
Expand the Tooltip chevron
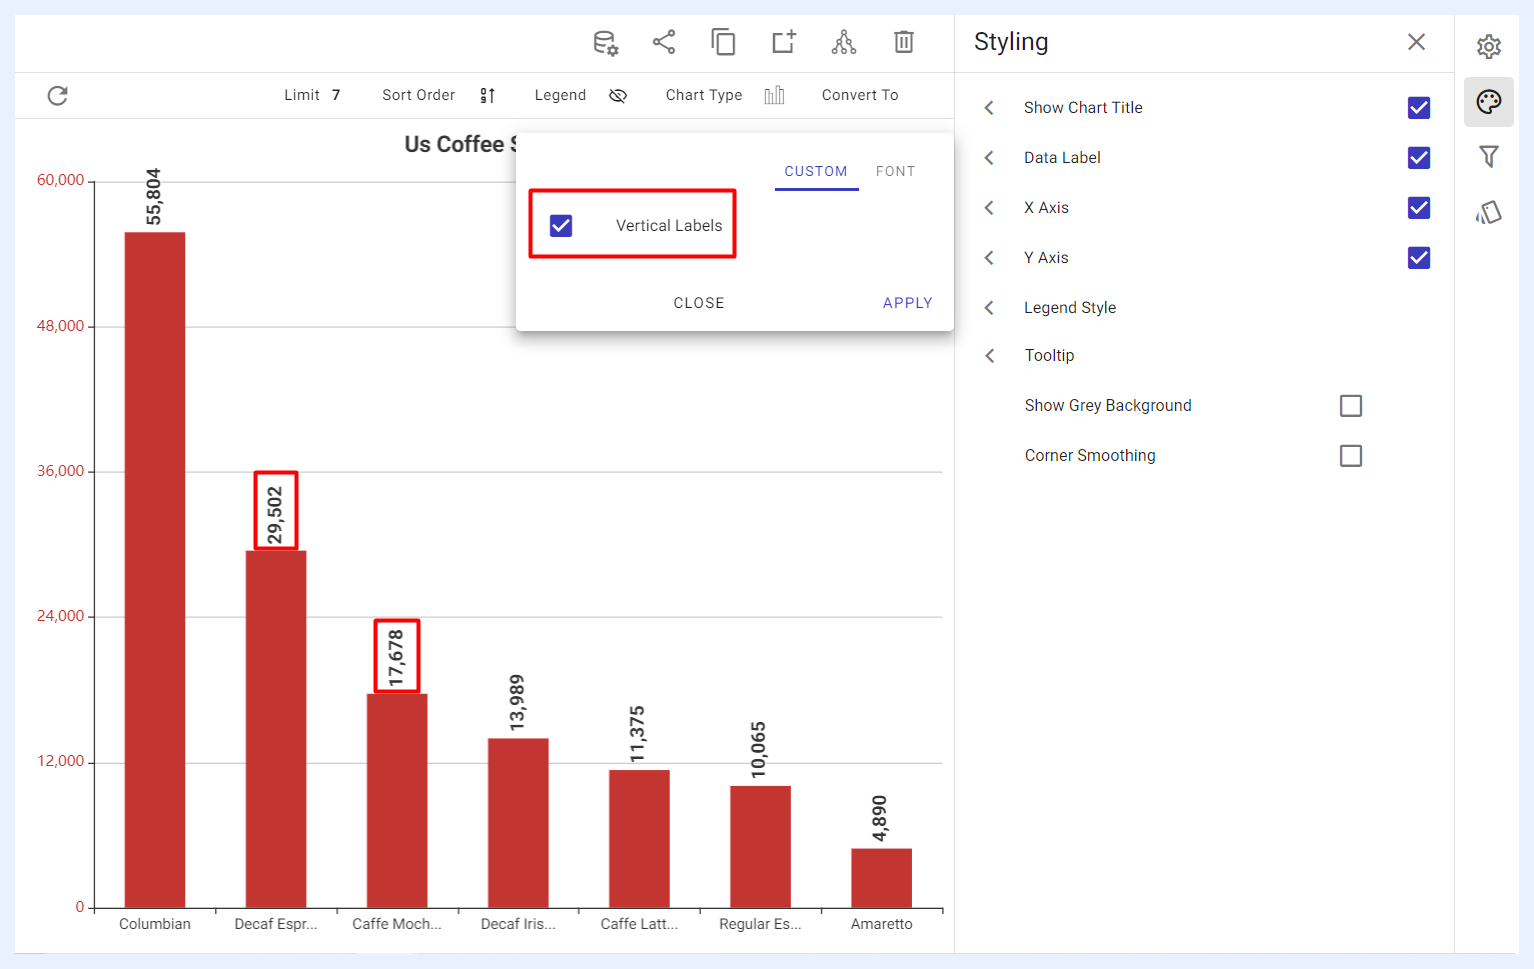989,356
